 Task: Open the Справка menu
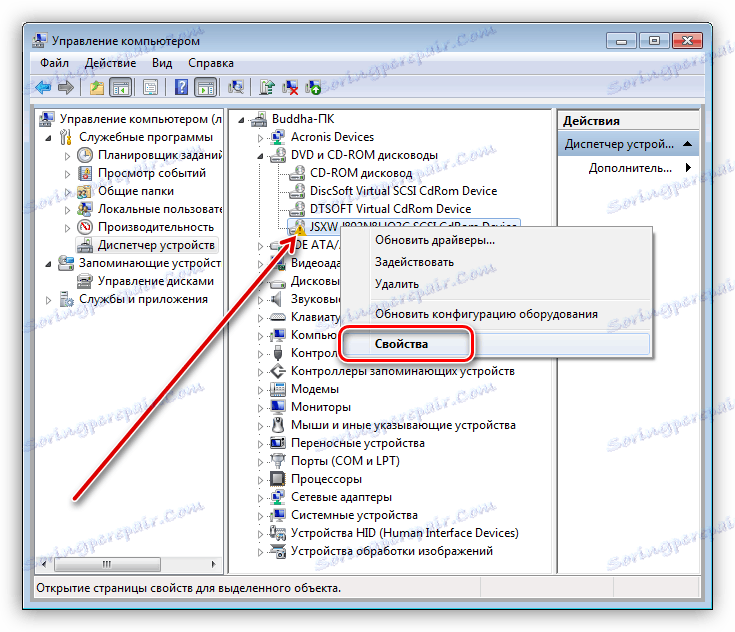coord(210,63)
